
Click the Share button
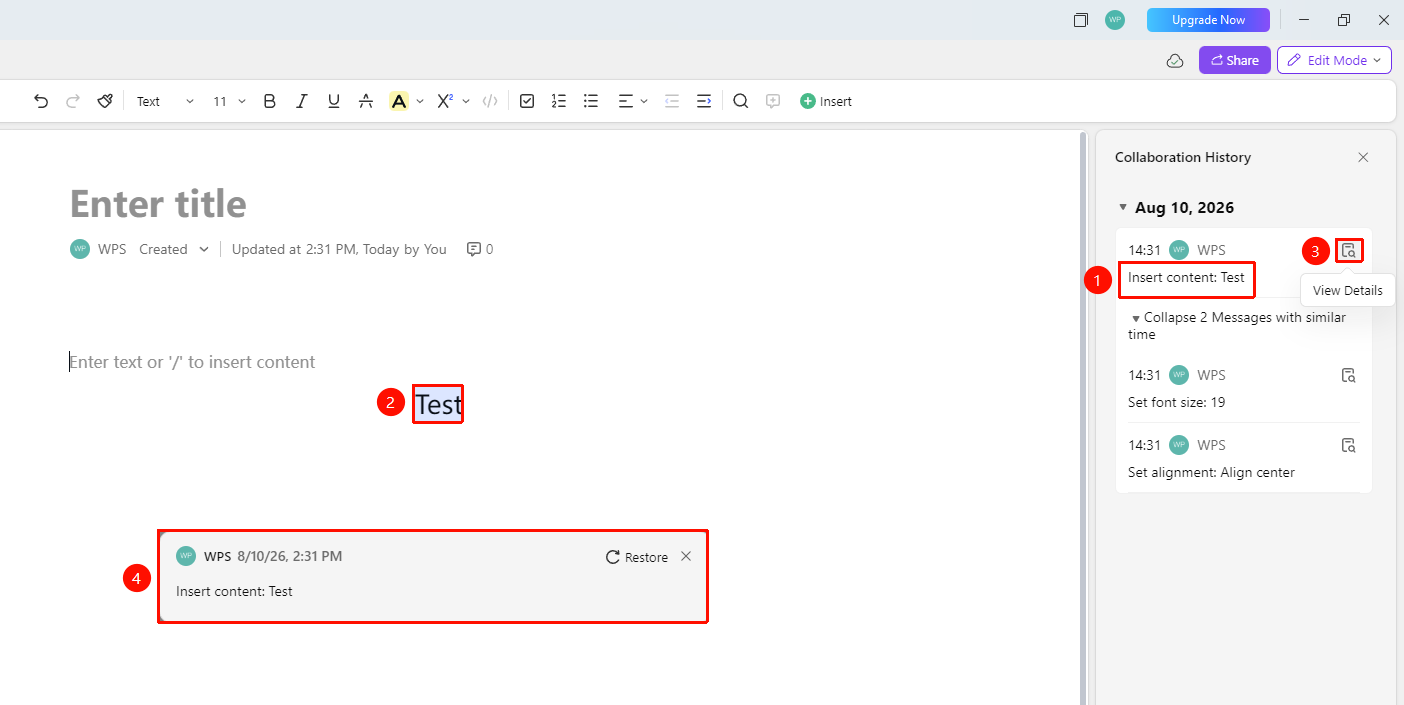[1235, 60]
